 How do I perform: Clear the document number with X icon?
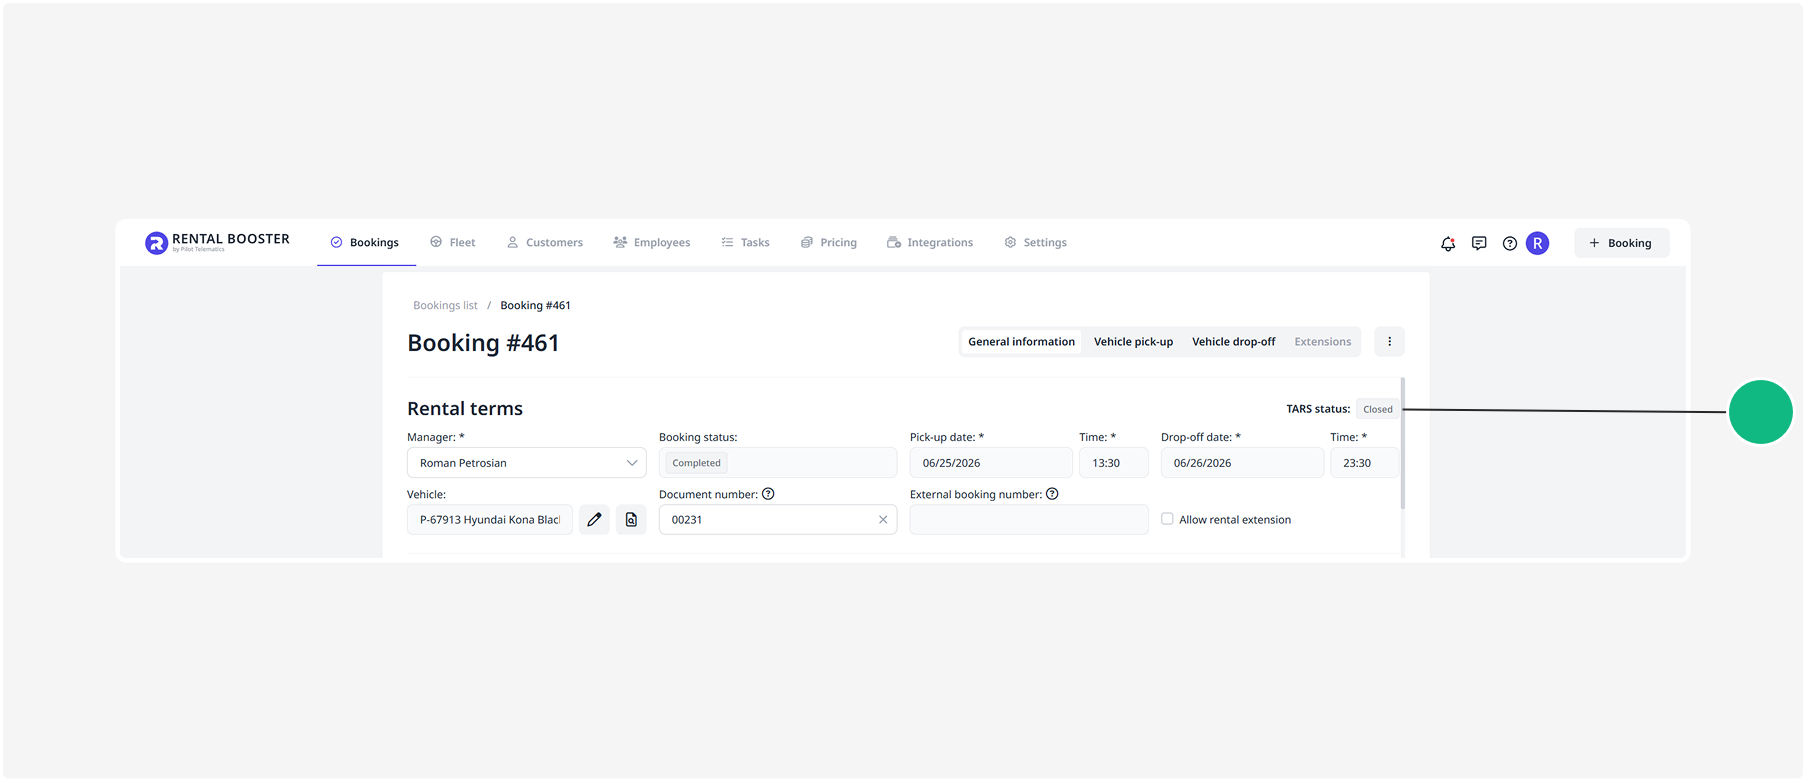883,520
